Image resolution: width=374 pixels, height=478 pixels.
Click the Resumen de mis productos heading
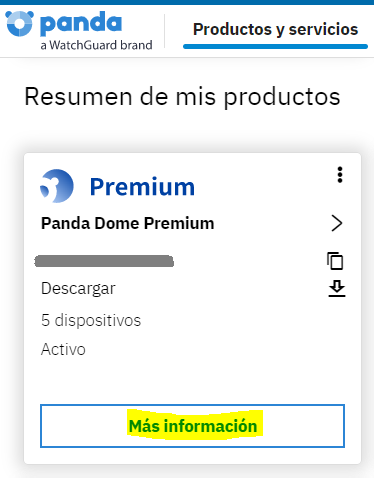click(x=182, y=97)
